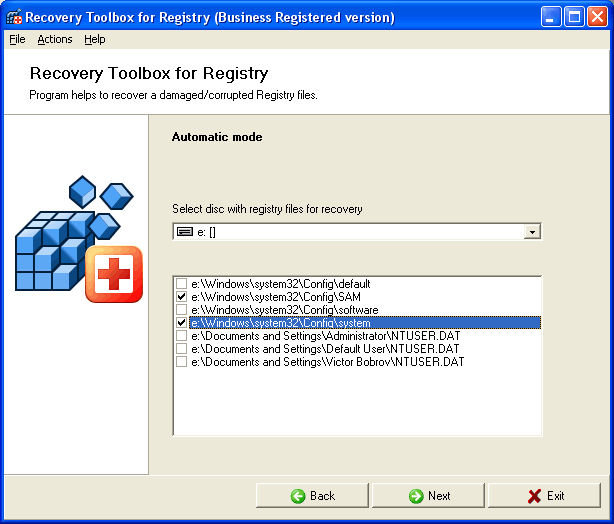Check the Config\default registry file

point(181,283)
